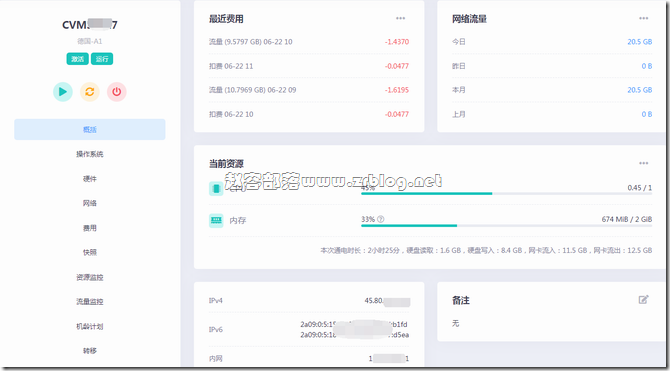Screen dimensions: 670x371
Task: Click the green start (play) power button
Action: pyautogui.click(x=63, y=91)
